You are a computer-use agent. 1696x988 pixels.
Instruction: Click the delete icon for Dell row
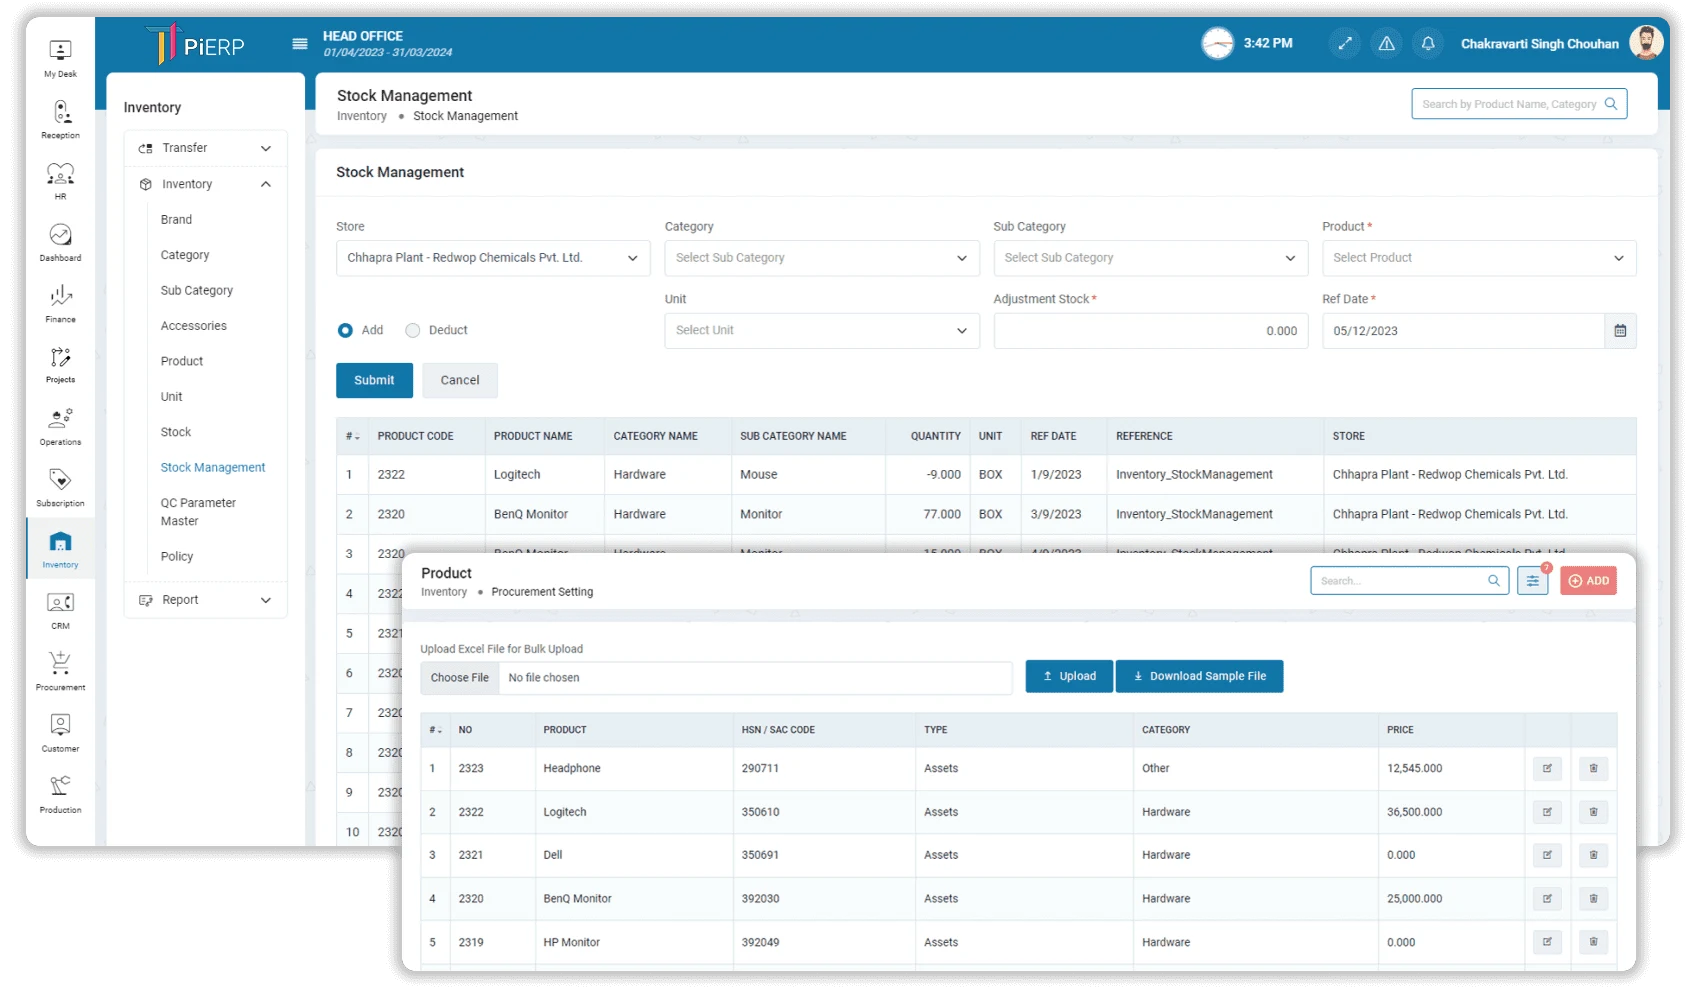coord(1593,855)
